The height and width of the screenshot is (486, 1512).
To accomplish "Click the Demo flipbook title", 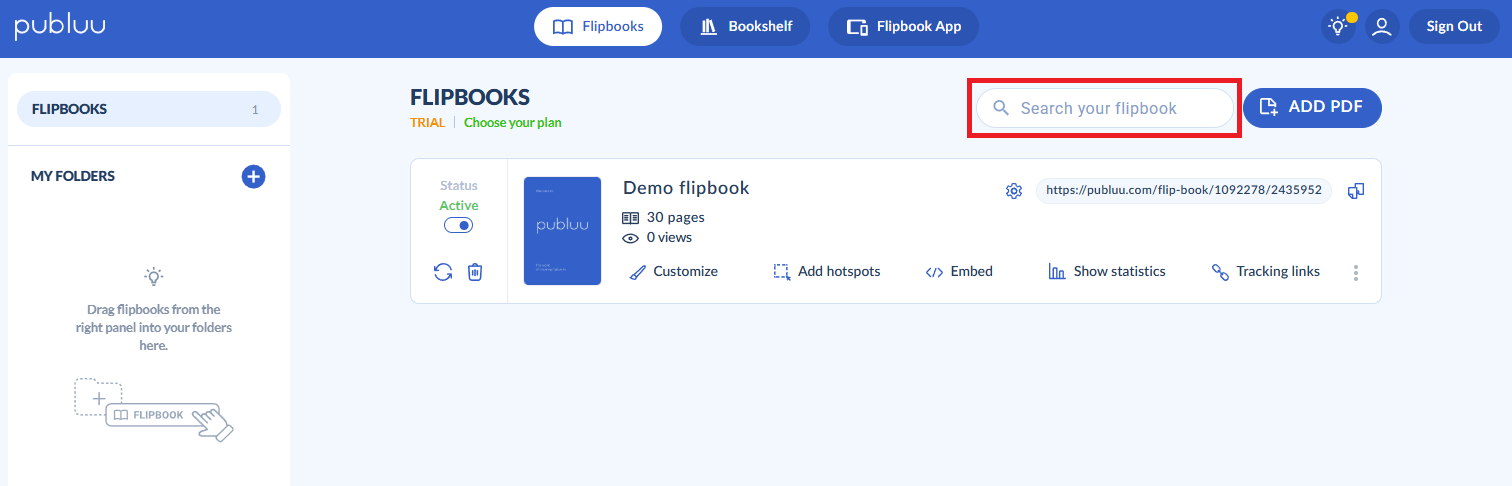I will 686,188.
